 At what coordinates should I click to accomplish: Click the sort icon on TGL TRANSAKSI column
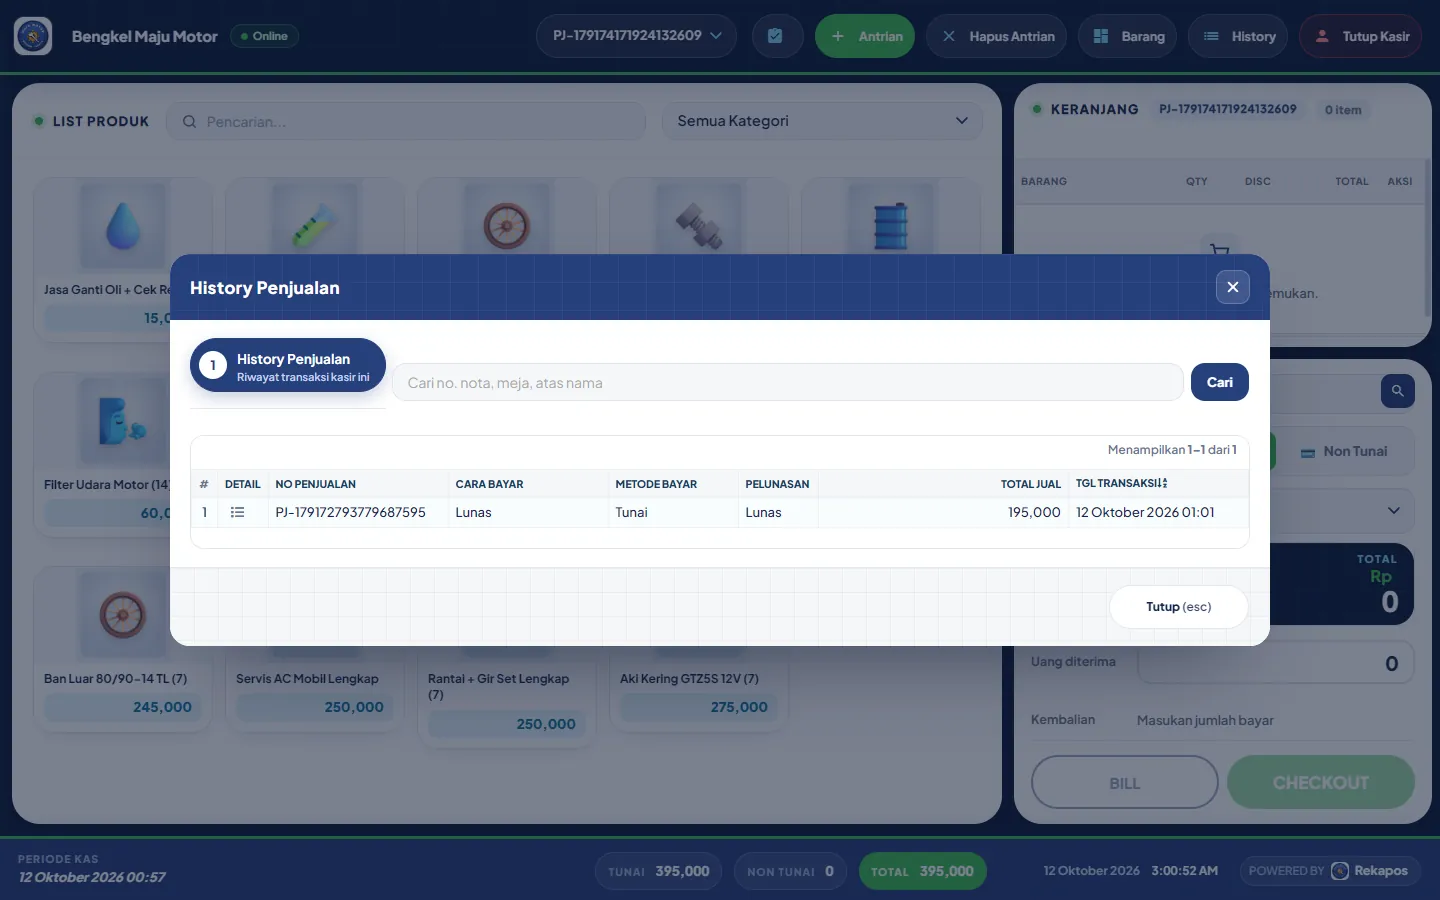click(1163, 483)
